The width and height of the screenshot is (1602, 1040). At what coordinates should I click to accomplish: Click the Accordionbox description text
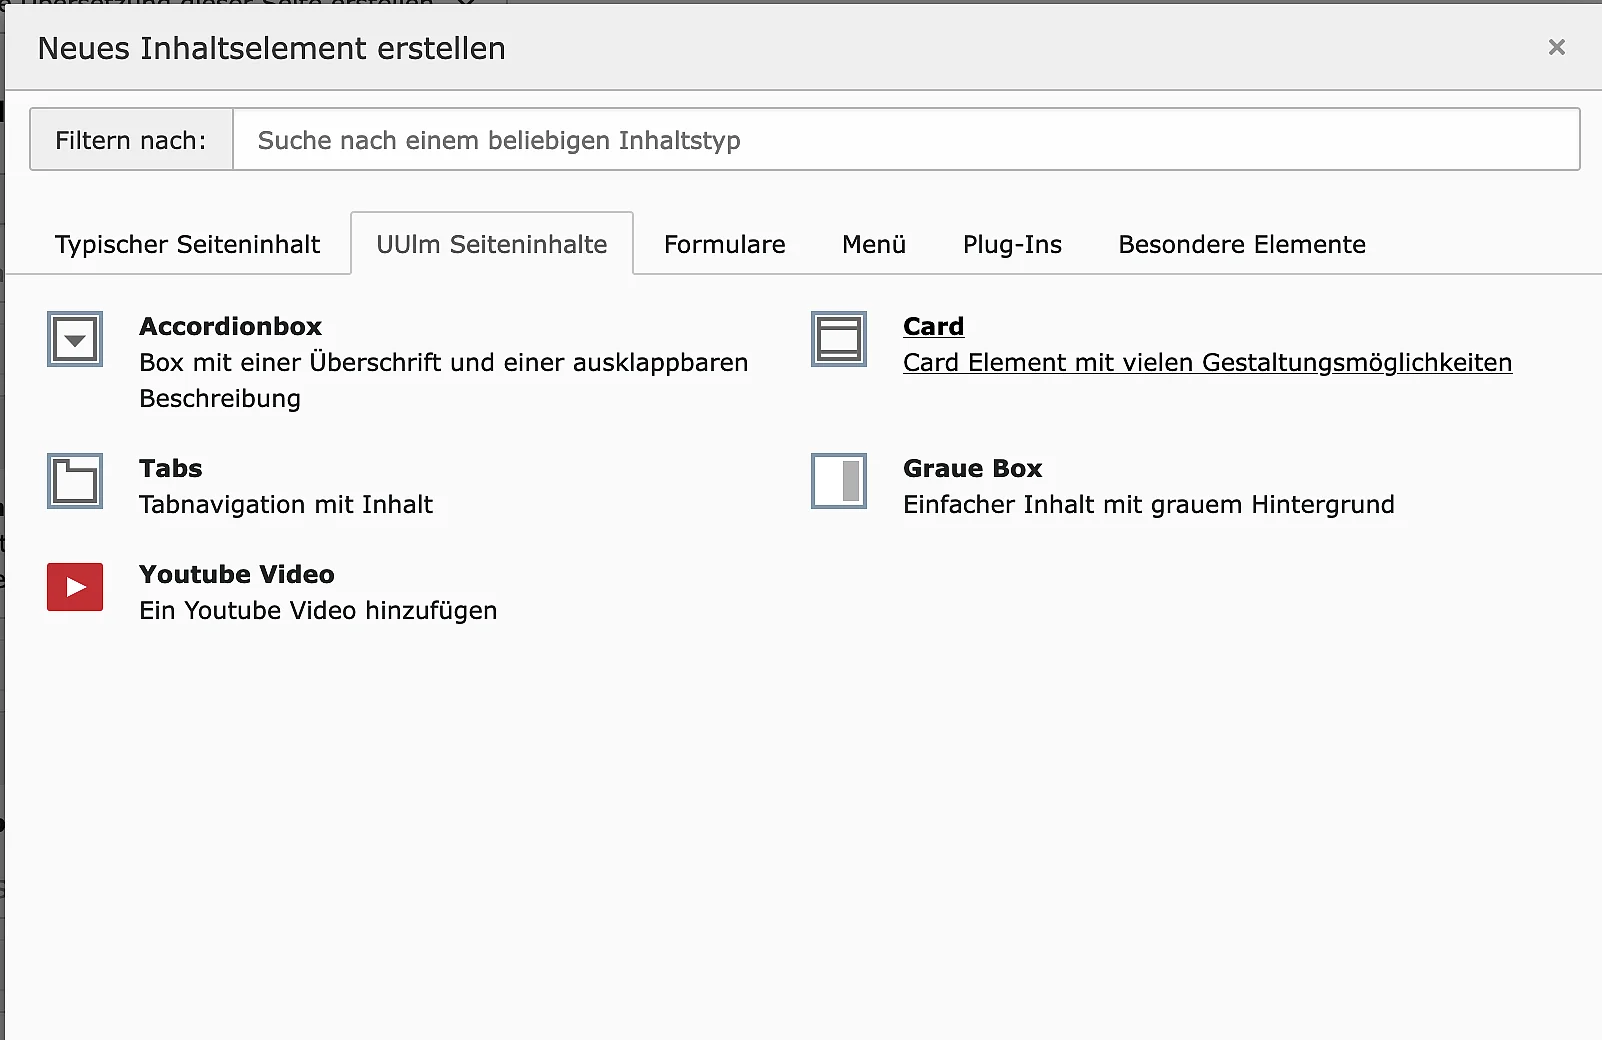point(443,380)
